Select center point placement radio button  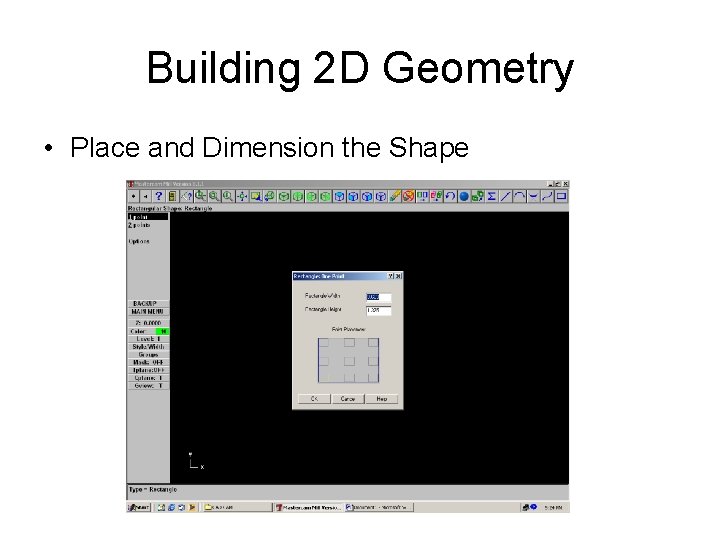coord(349,361)
